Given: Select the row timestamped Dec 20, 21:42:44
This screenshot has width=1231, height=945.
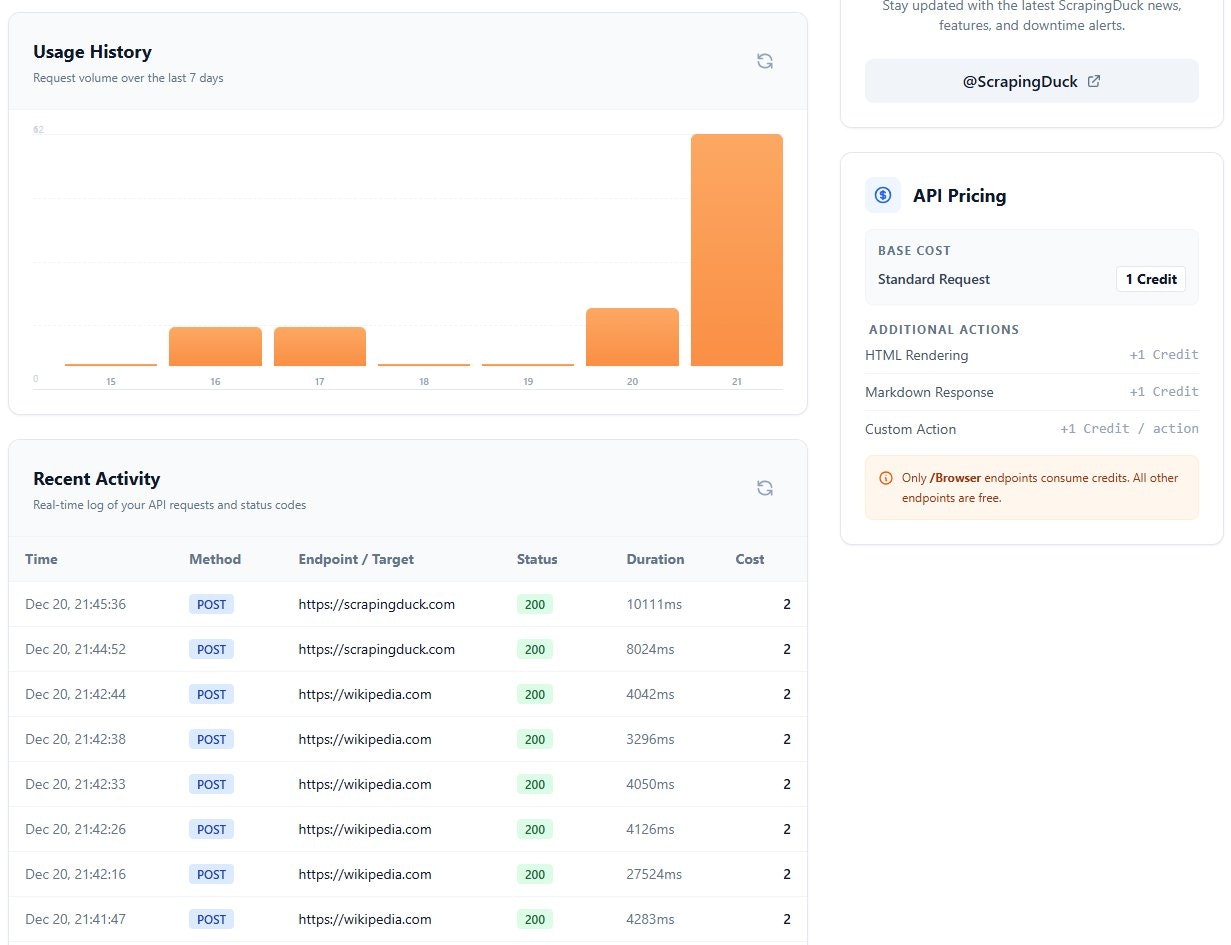Looking at the screenshot, I should 408,694.
